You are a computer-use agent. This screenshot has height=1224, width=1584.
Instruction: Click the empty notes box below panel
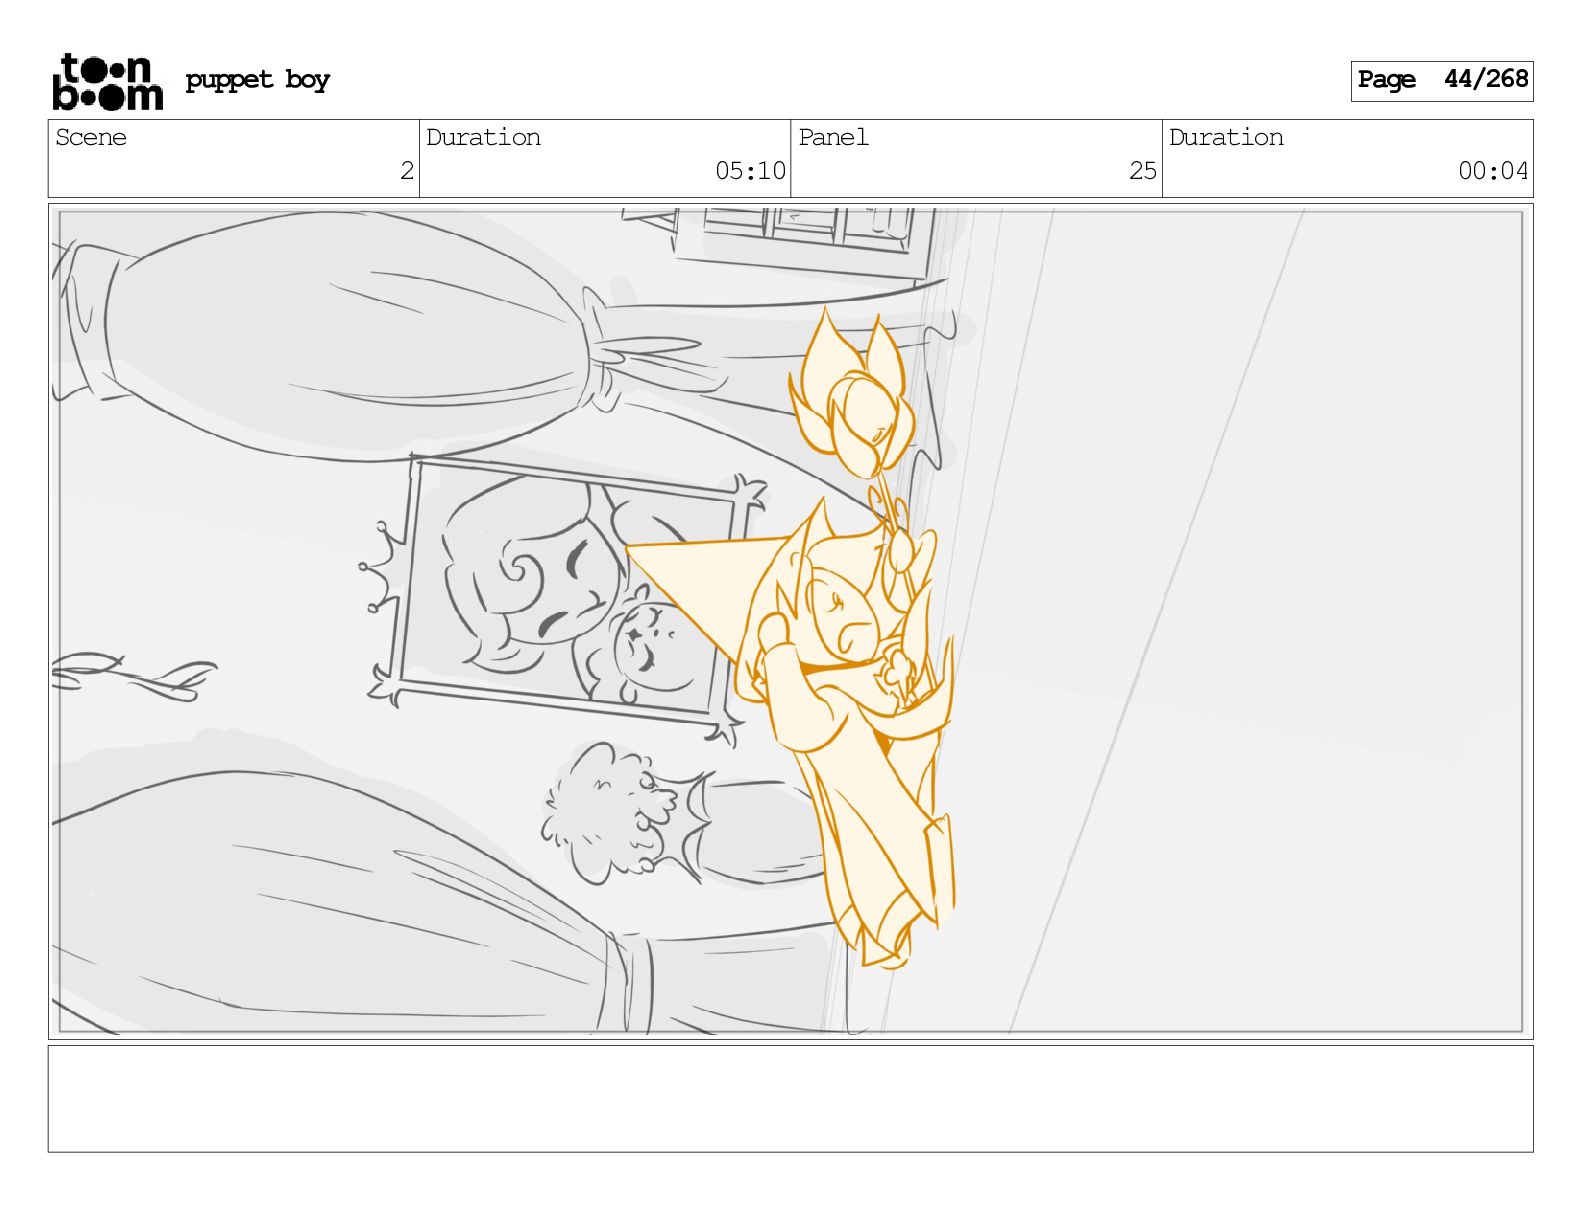tap(790, 1099)
